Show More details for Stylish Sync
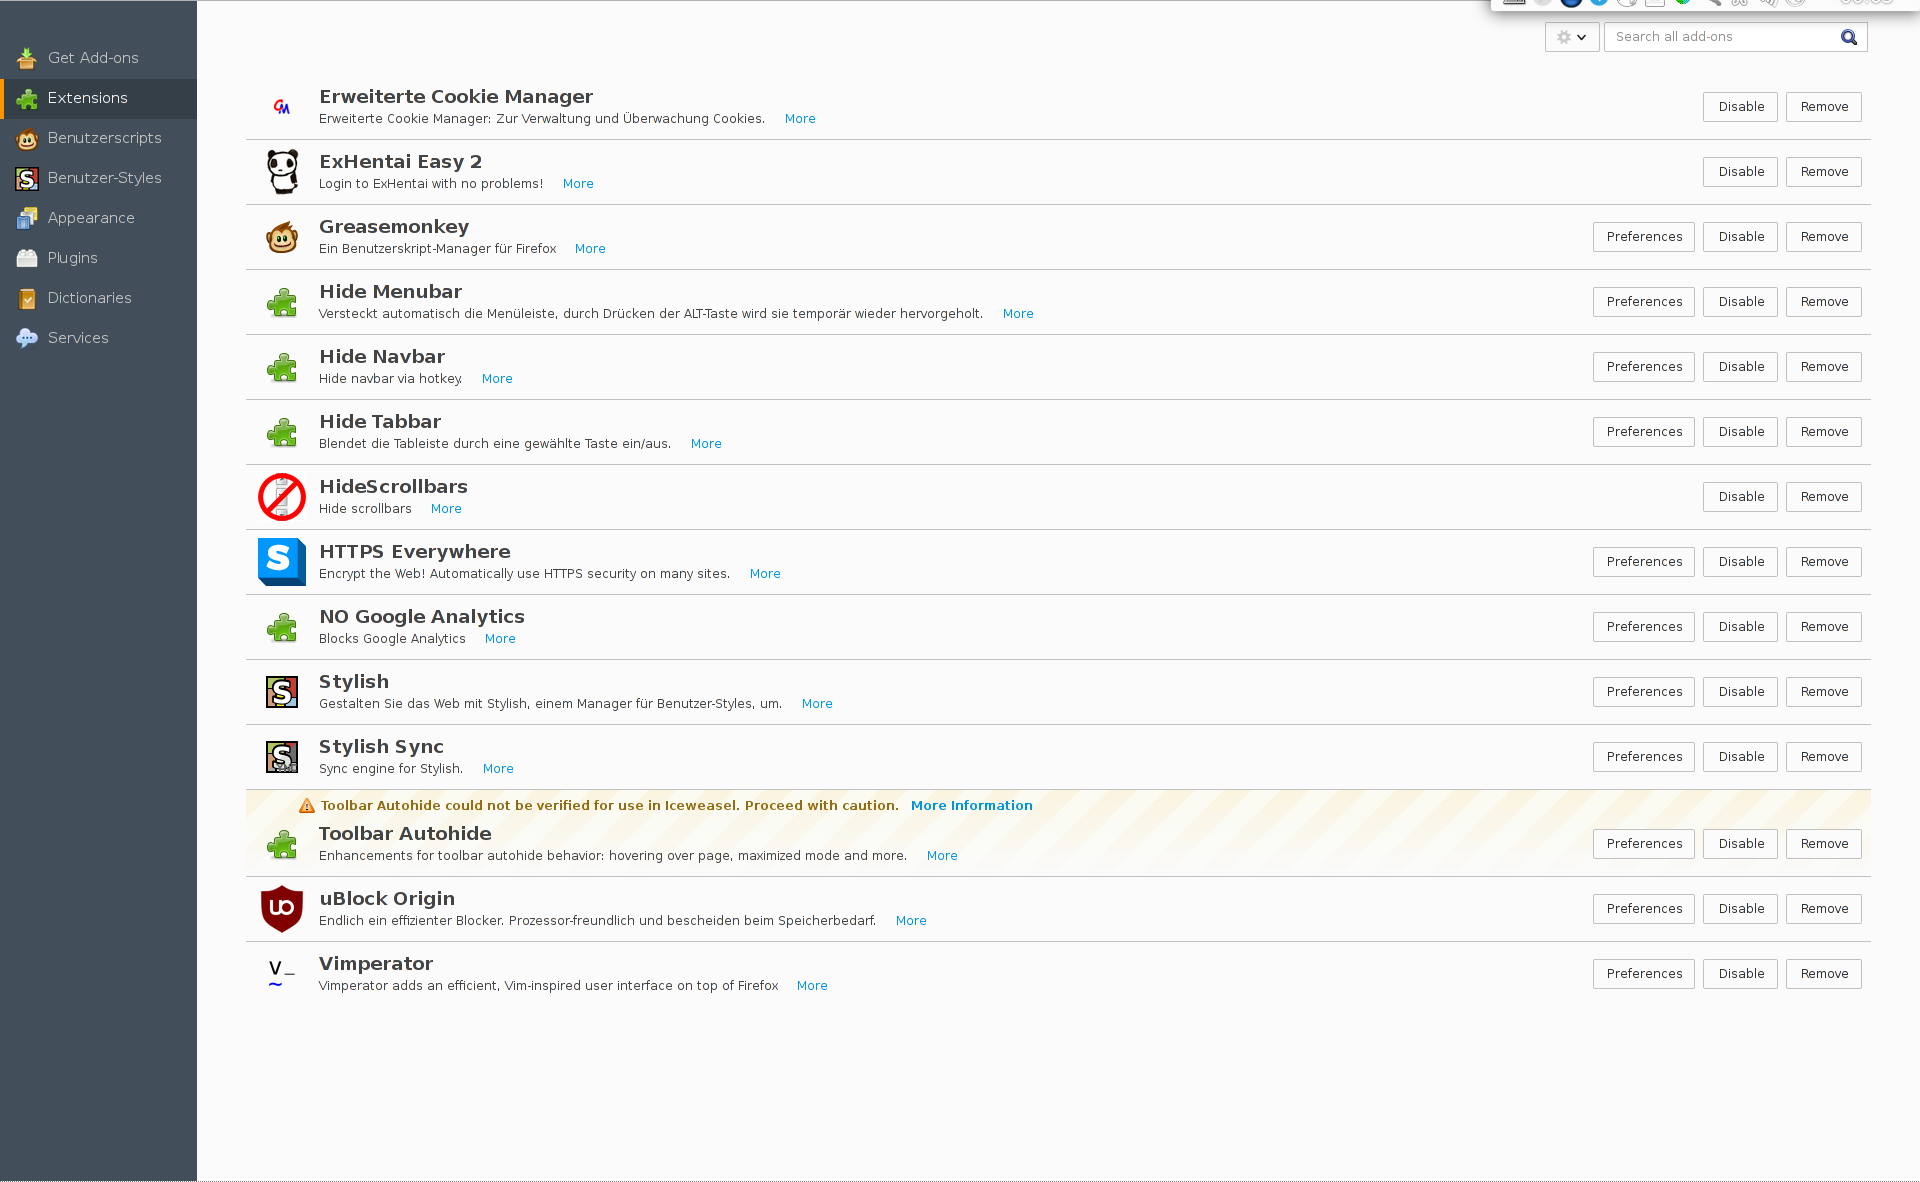The image size is (1920, 1182). 498,769
